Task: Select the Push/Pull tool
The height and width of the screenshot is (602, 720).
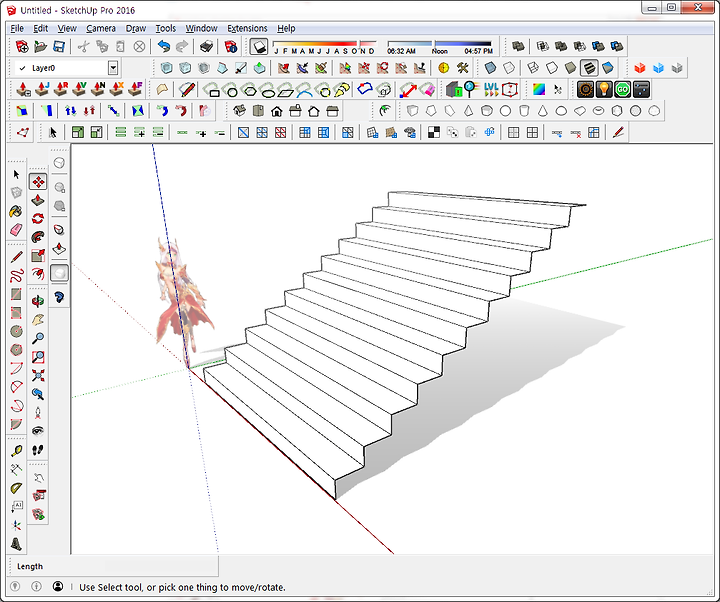Action: [x=38, y=200]
